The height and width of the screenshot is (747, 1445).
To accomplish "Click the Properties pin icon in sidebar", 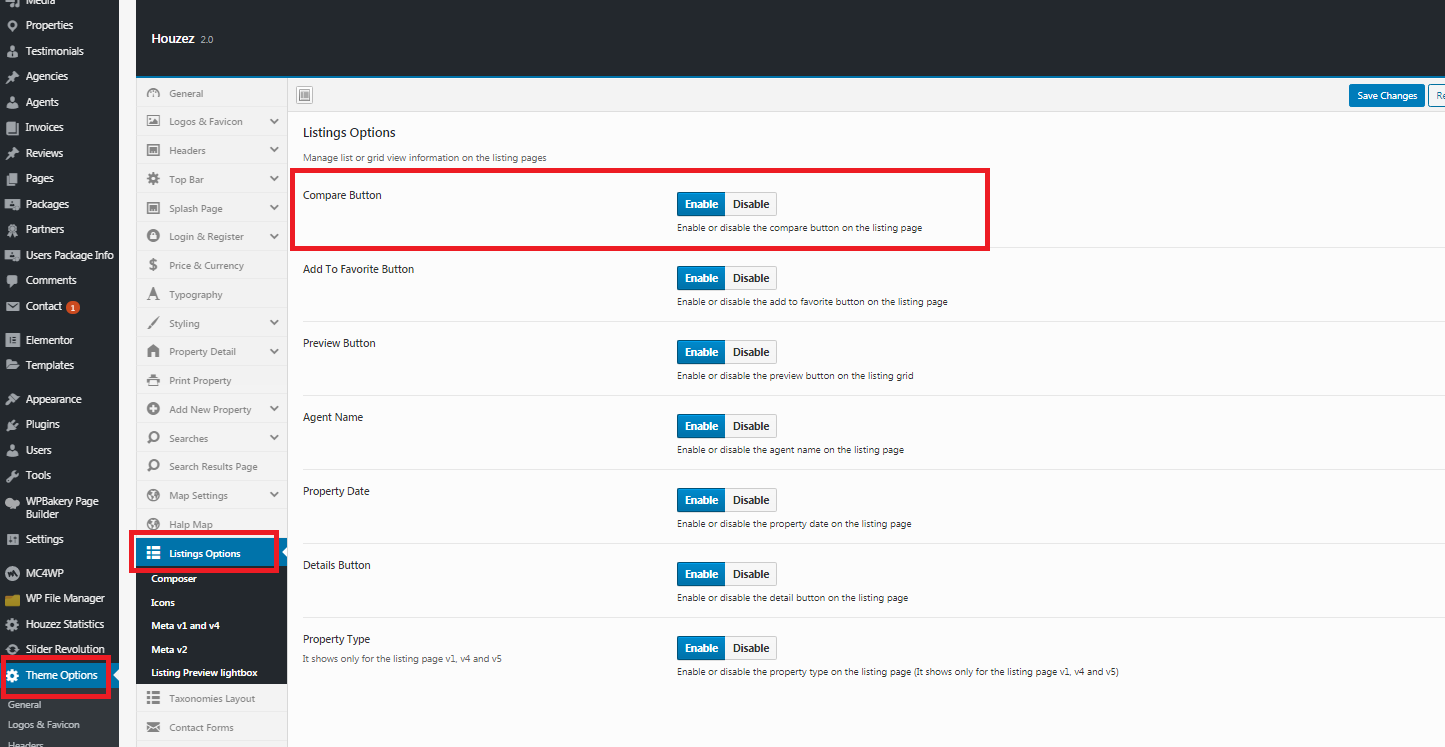I will (12, 25).
